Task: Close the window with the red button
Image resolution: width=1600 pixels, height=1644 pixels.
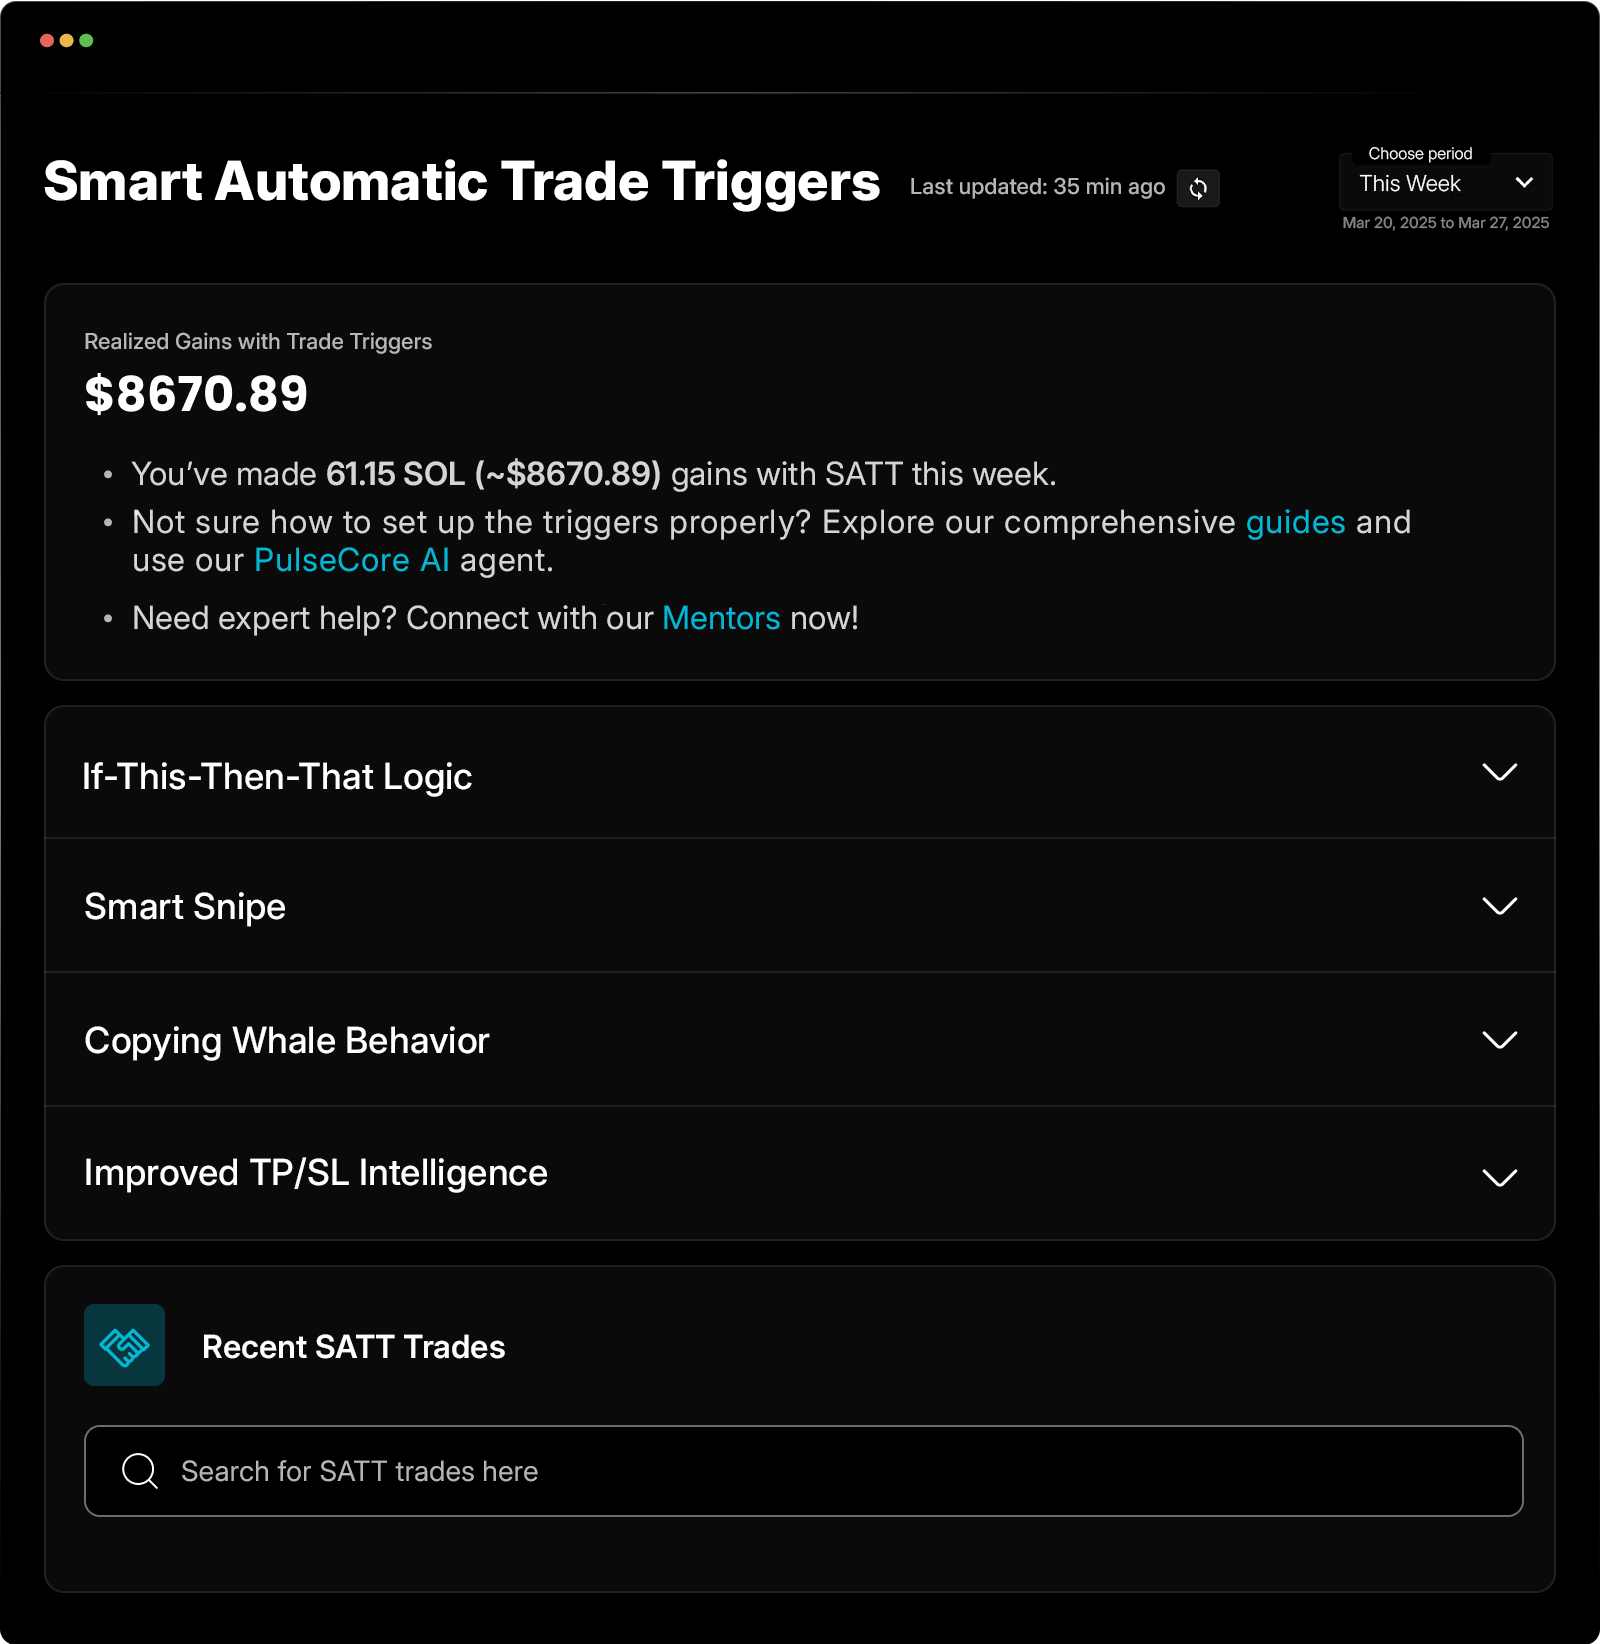Action: pos(46,41)
